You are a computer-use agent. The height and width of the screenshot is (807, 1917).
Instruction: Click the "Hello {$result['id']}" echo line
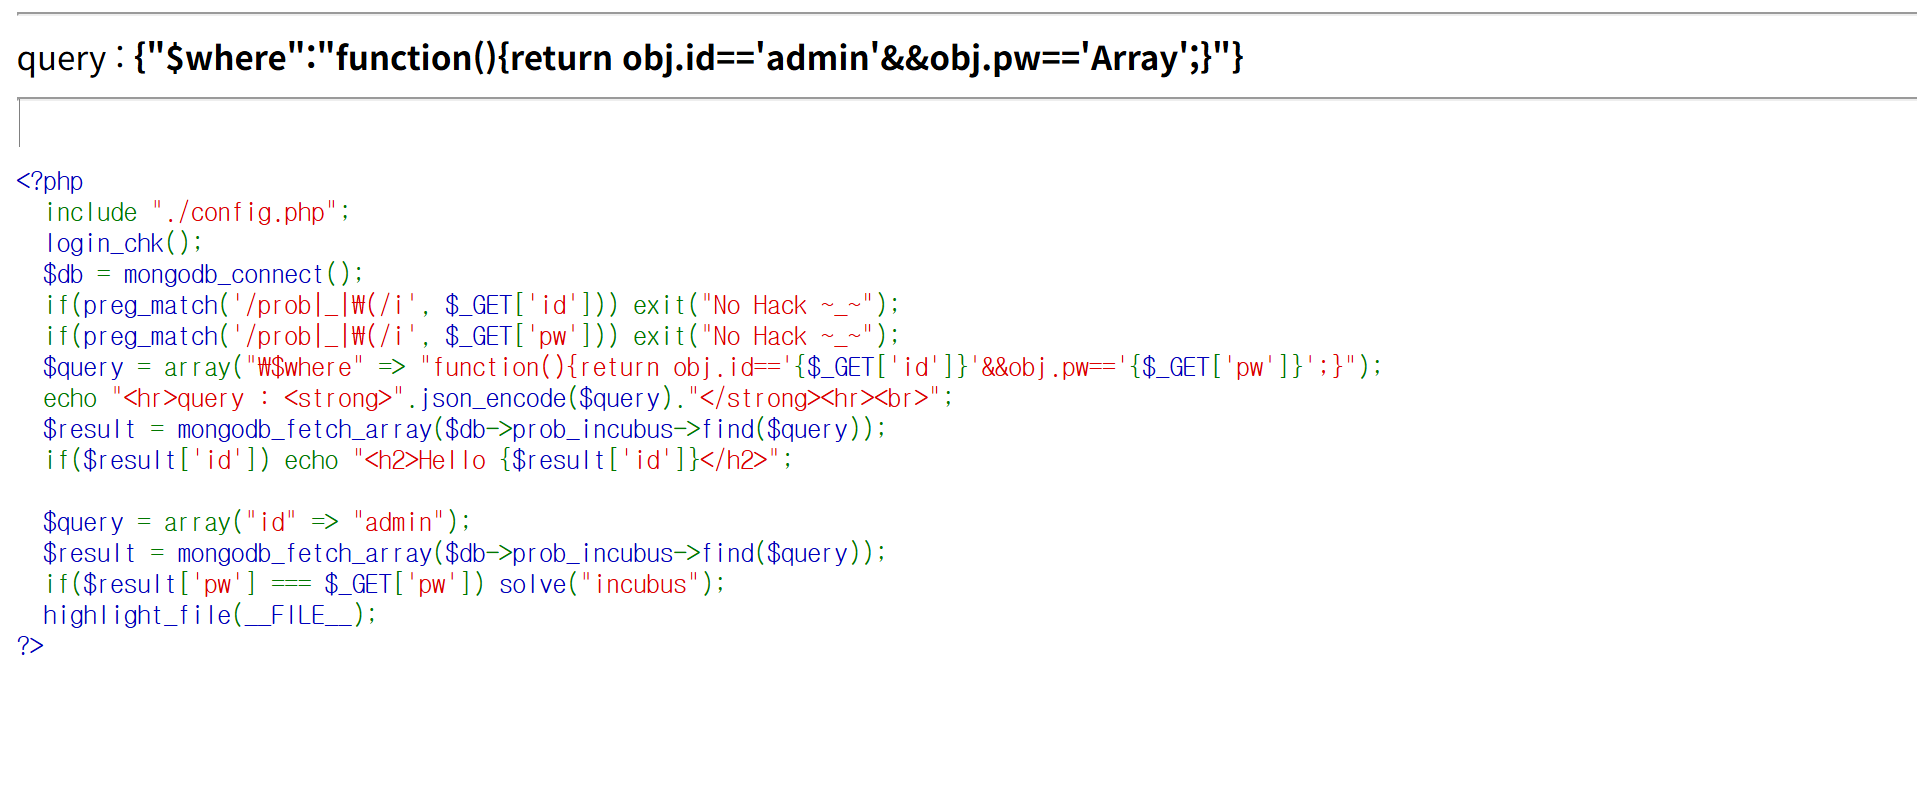point(417,460)
